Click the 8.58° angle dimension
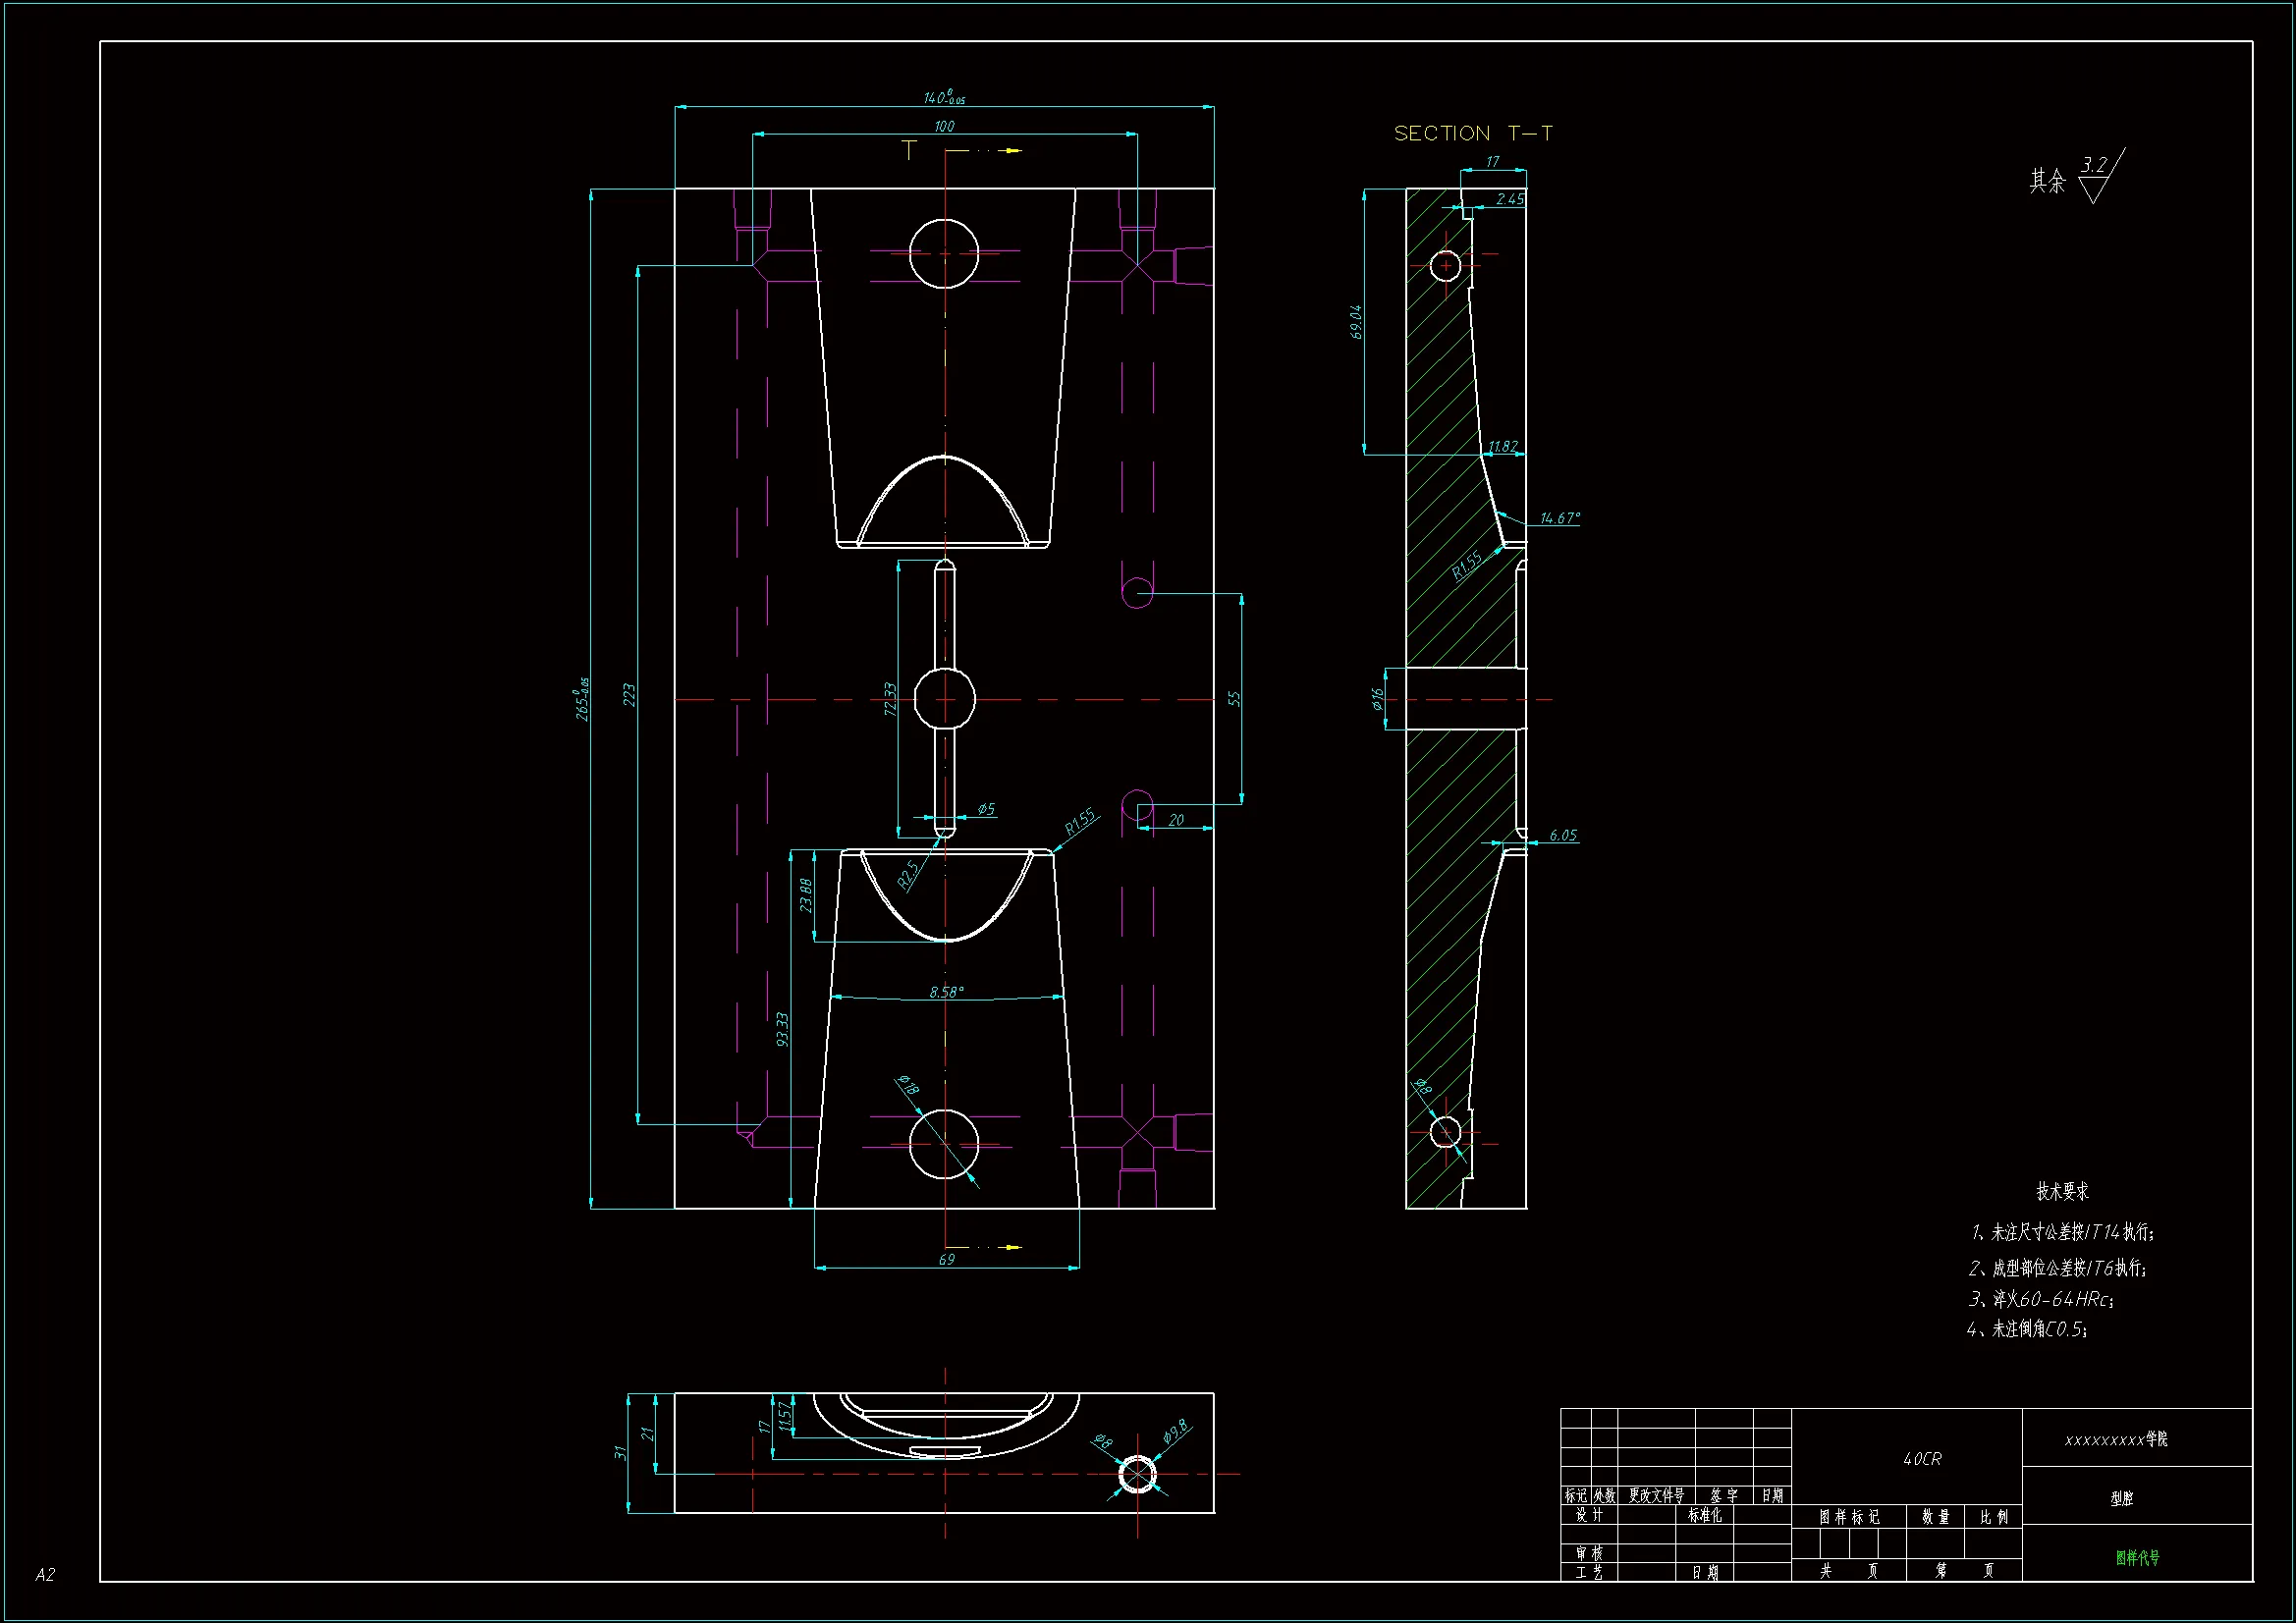The image size is (2296, 1623). click(x=946, y=992)
